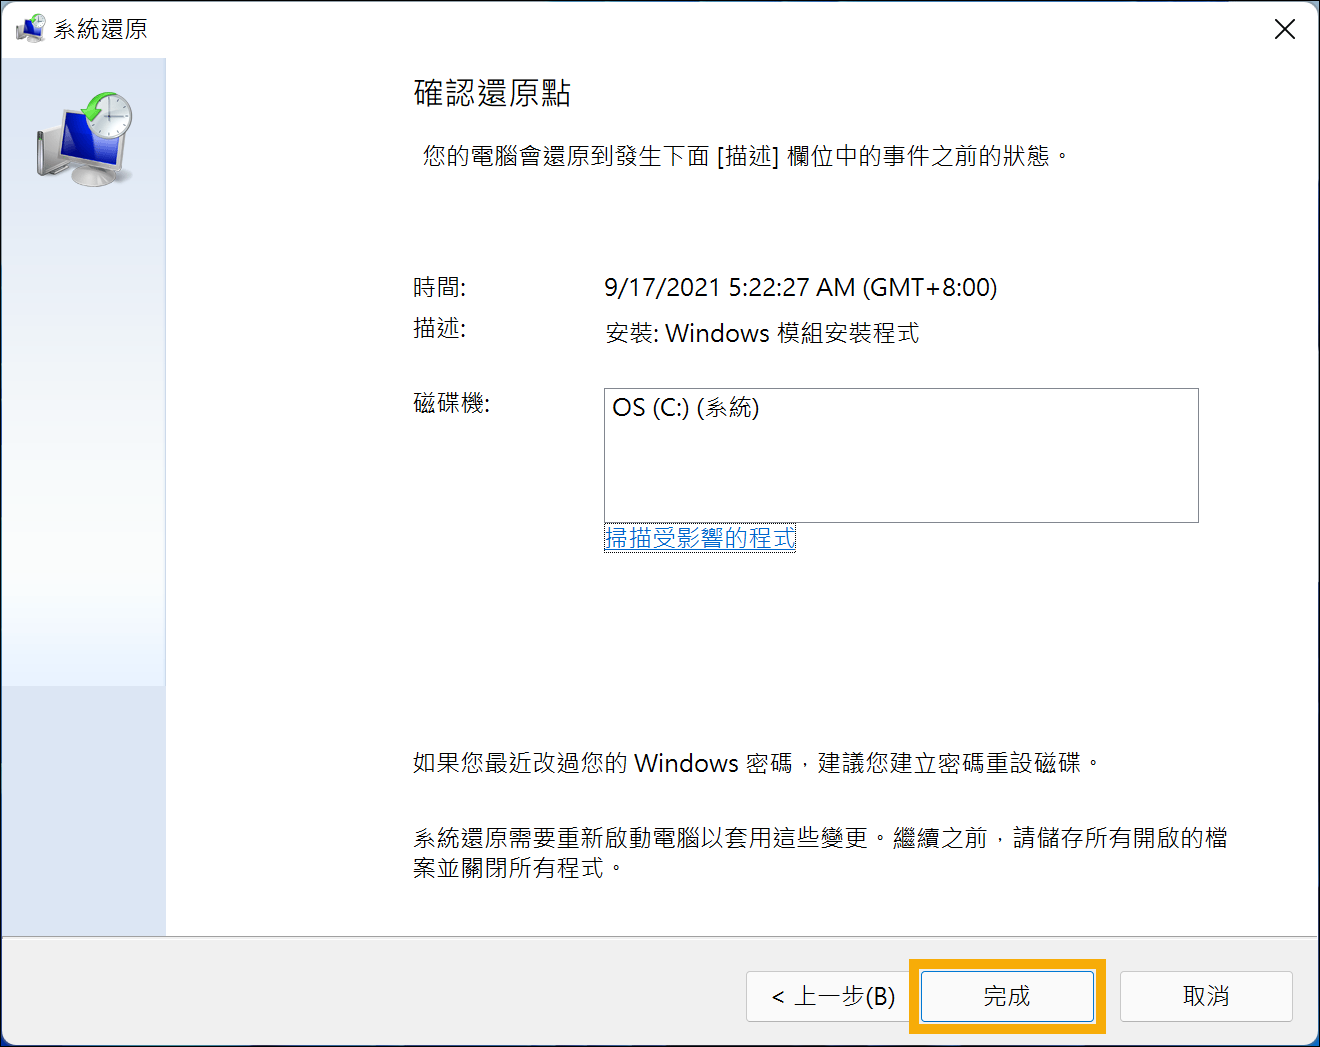
Task: Click the System Restore title bar icon
Action: pyautogui.click(x=31, y=28)
